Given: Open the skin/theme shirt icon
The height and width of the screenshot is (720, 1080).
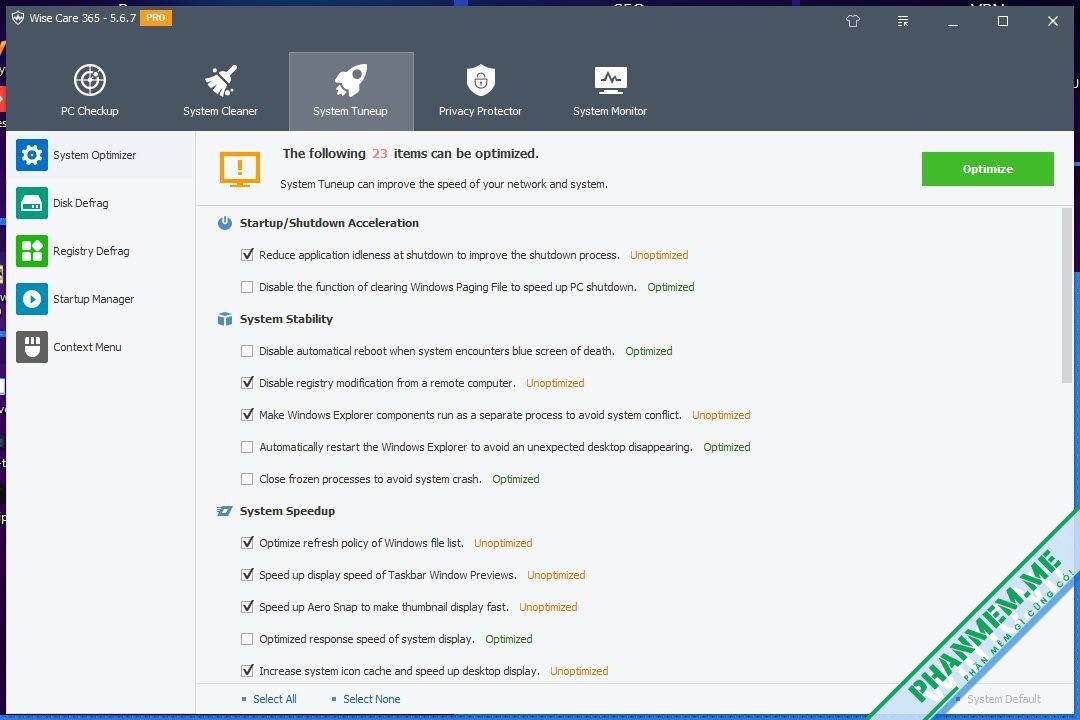Looking at the screenshot, I should click(853, 21).
